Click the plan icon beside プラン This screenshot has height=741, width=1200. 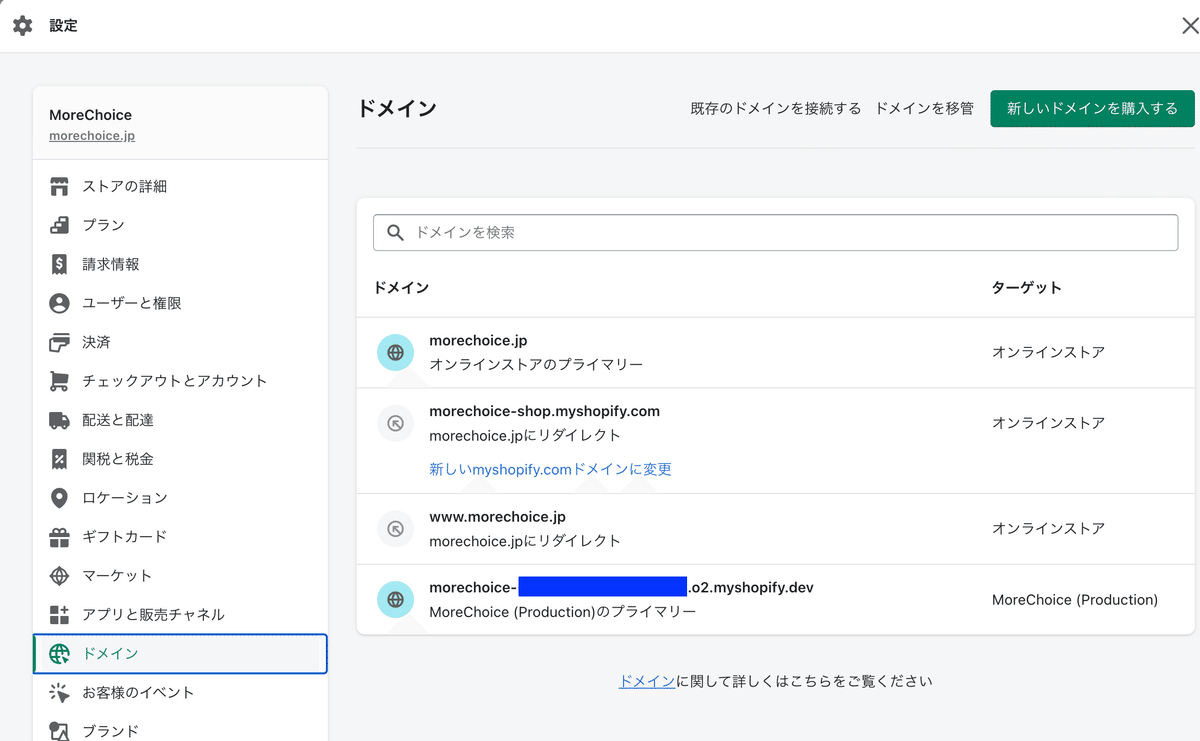click(x=59, y=225)
